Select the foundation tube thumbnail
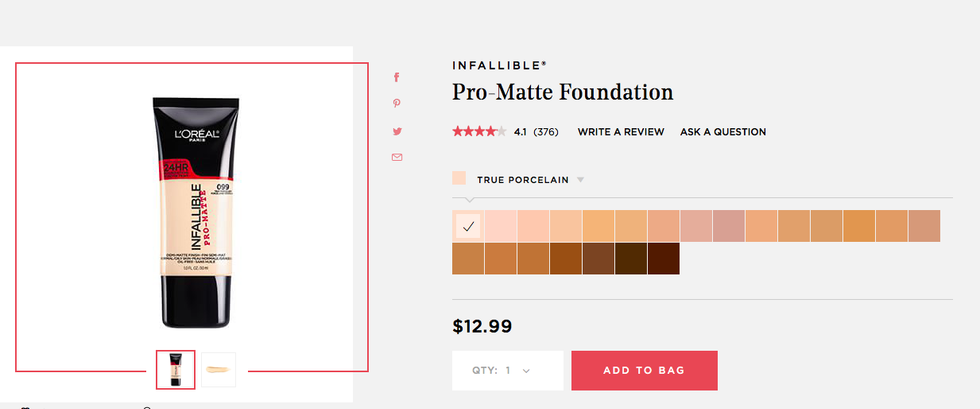The height and width of the screenshot is (409, 980). (176, 369)
